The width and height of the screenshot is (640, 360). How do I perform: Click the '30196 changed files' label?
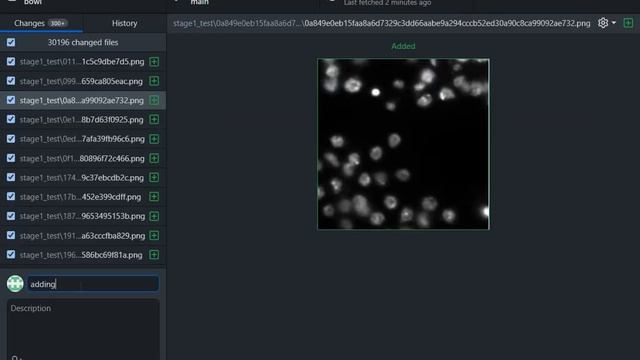point(83,42)
